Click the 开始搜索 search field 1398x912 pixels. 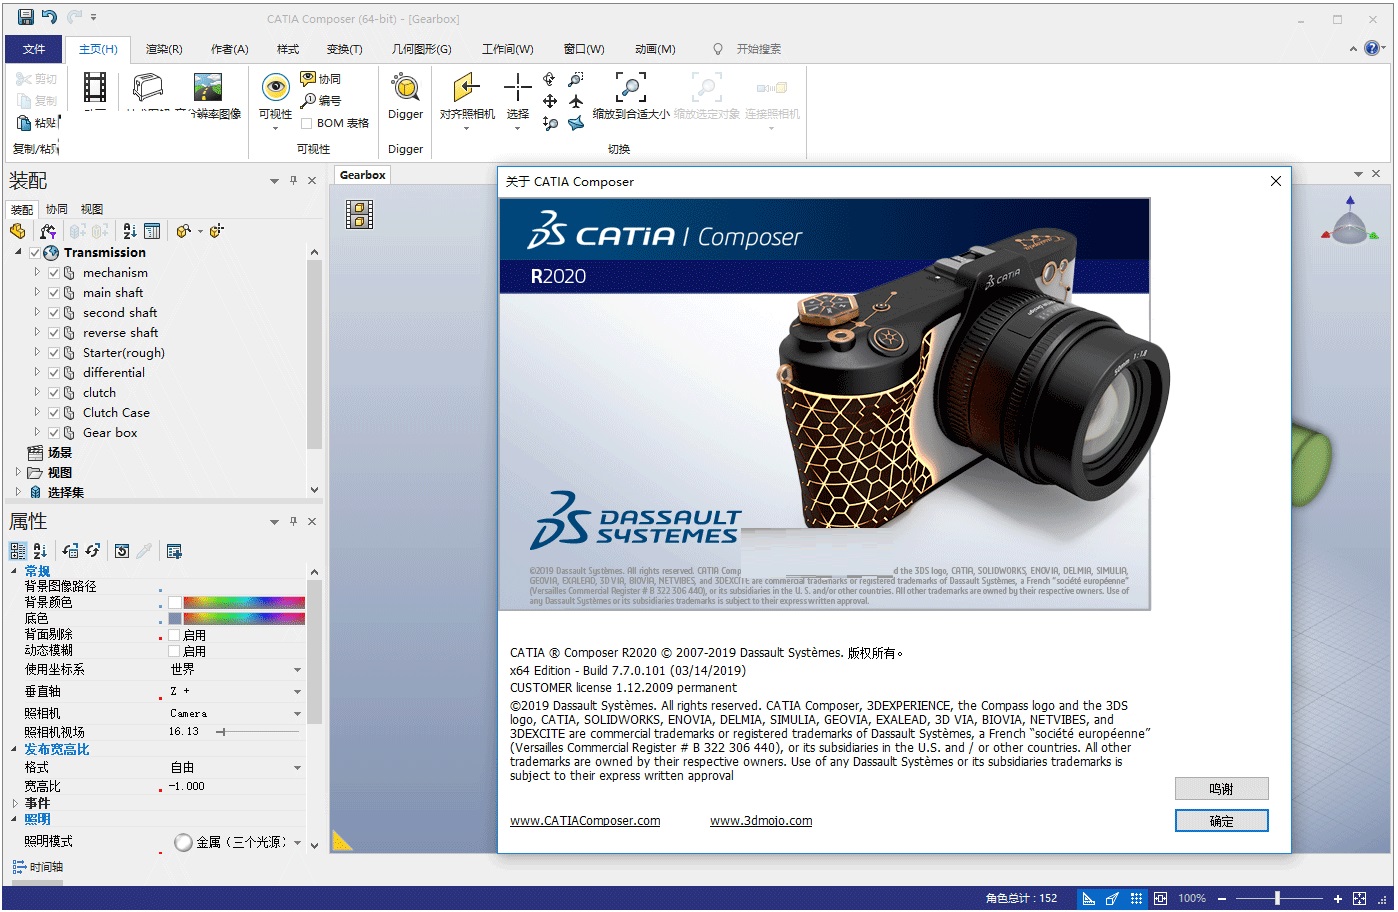[758, 49]
